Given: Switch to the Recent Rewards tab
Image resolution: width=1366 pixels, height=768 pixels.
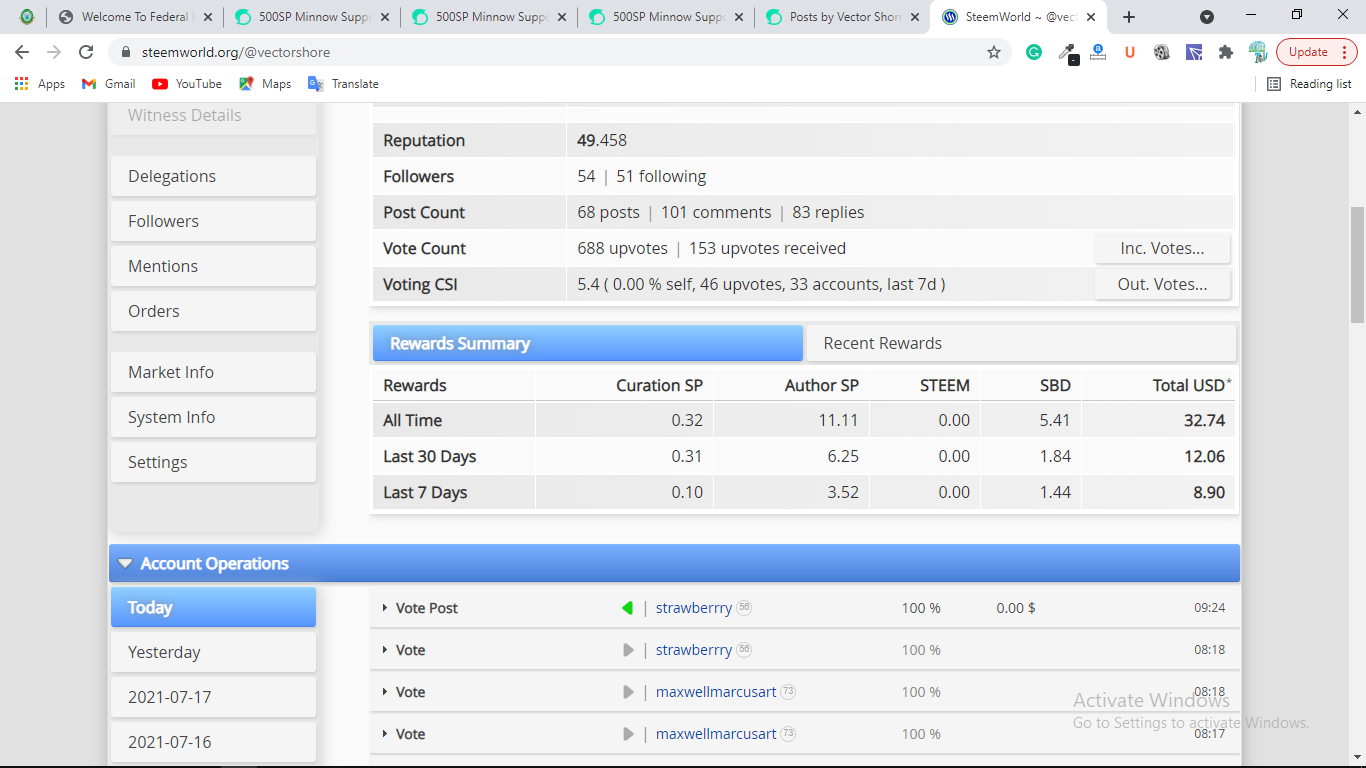Looking at the screenshot, I should point(882,343).
